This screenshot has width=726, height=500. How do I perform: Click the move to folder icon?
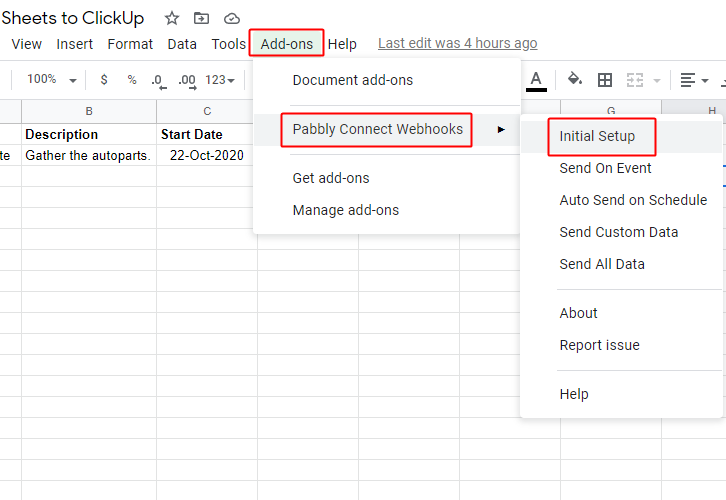[x=201, y=19]
